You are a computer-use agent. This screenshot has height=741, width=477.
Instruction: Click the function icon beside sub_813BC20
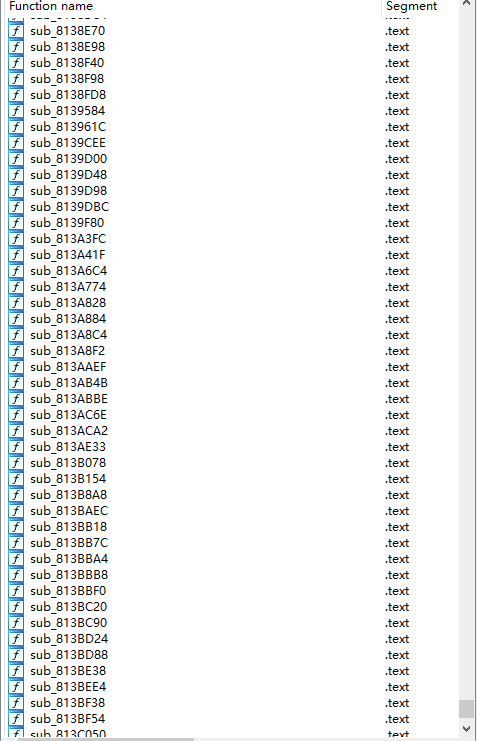coord(16,607)
